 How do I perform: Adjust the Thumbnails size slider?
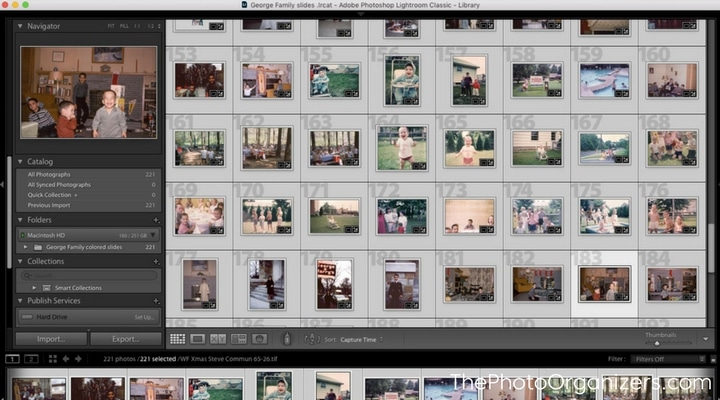pyautogui.click(x=657, y=343)
